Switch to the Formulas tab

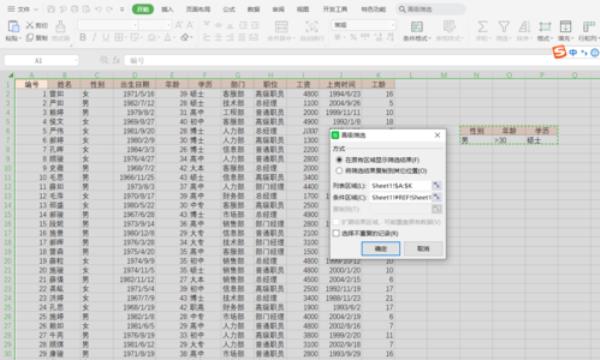point(229,9)
